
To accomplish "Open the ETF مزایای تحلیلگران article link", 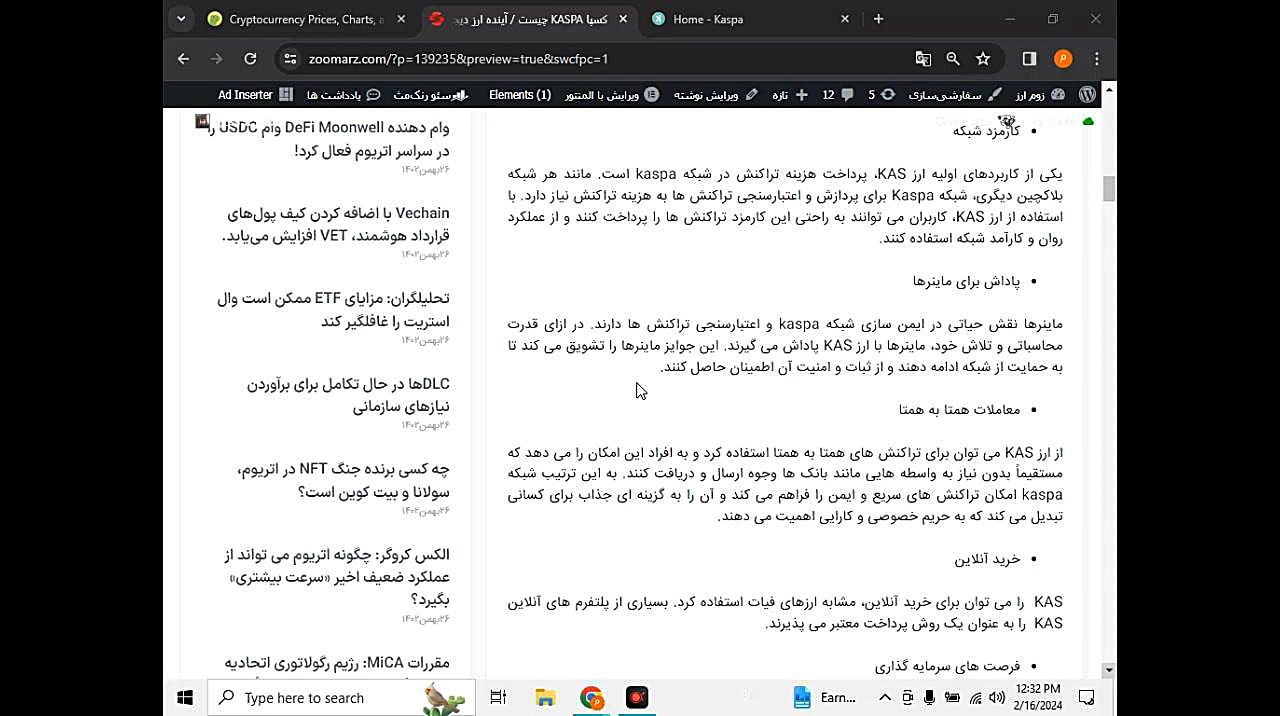I will coord(333,310).
